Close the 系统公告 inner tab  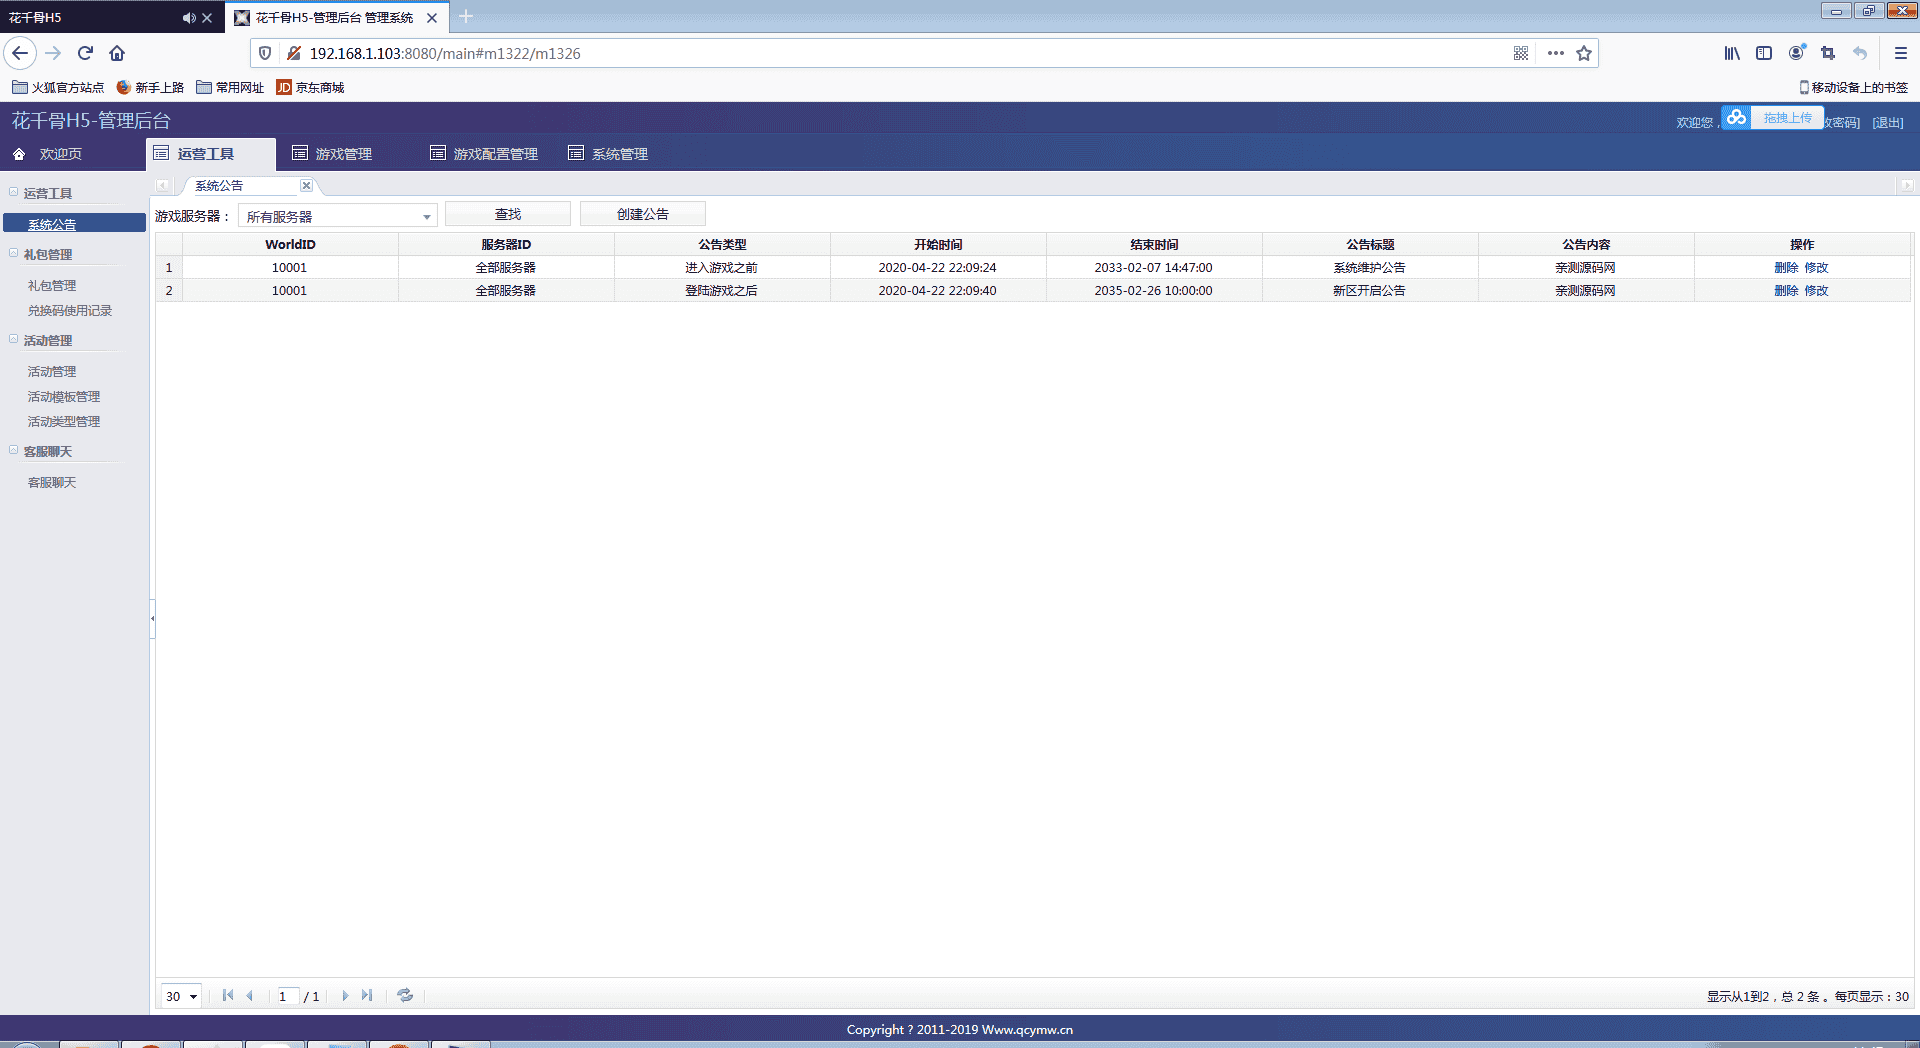coord(307,185)
